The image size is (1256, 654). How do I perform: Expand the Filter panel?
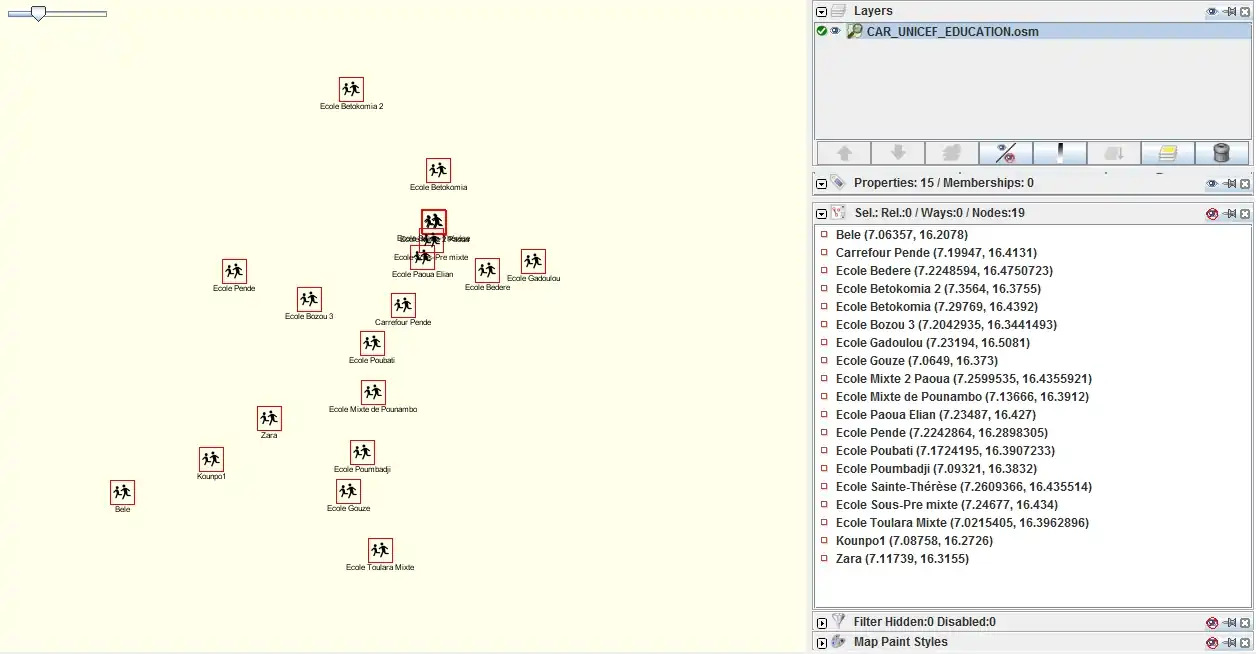click(x=822, y=622)
